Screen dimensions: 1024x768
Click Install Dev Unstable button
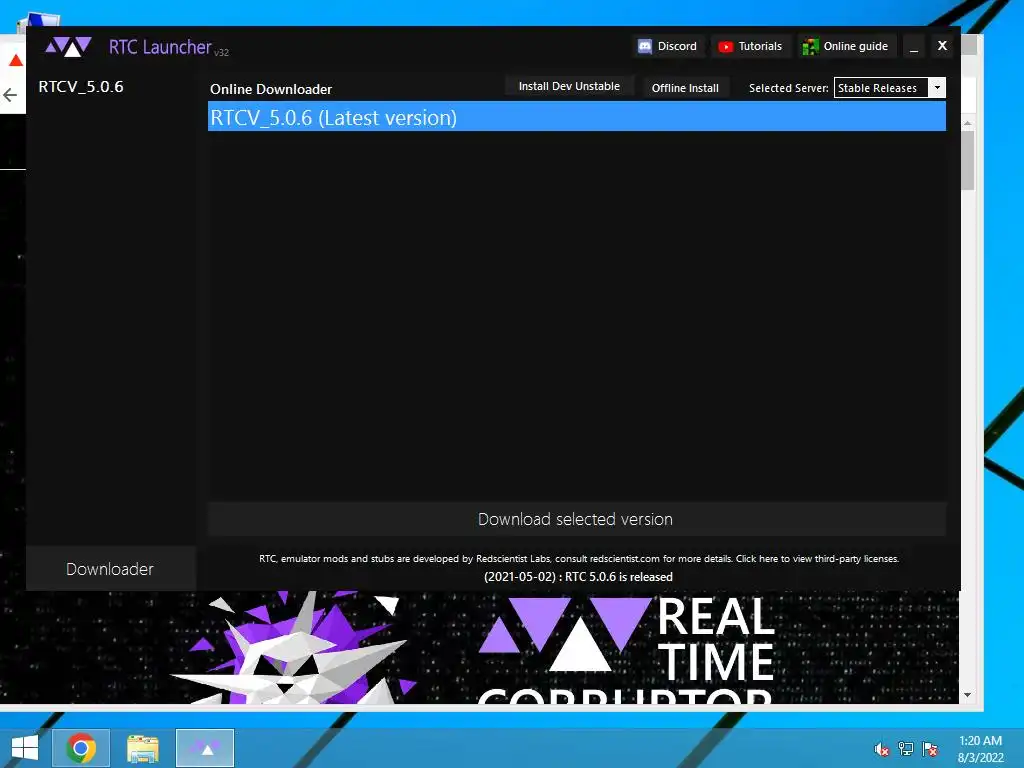click(x=569, y=86)
